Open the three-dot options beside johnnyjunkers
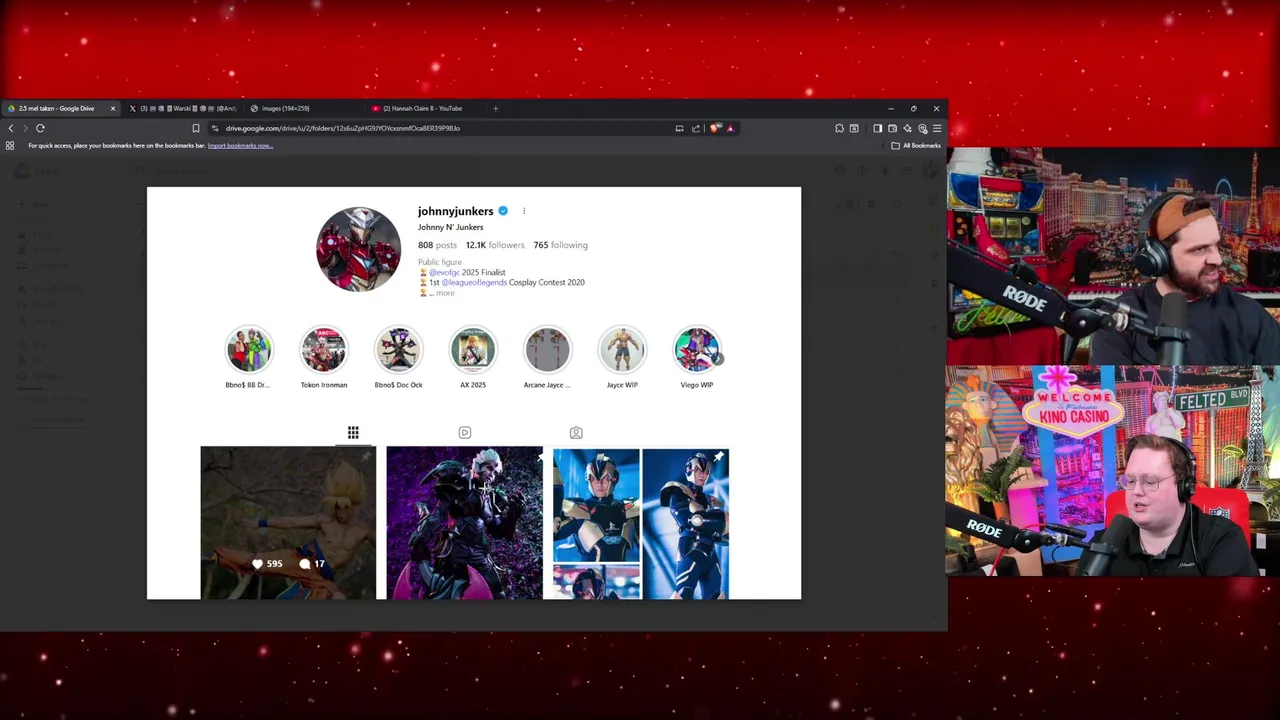Viewport: 1280px width, 720px height. click(x=524, y=211)
